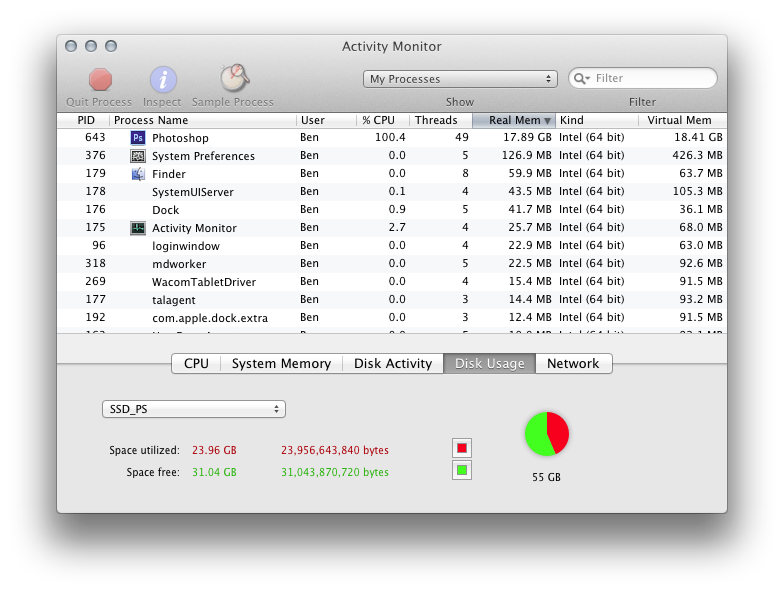
Task: Click the Sample Process magnifier icon
Action: (x=234, y=78)
